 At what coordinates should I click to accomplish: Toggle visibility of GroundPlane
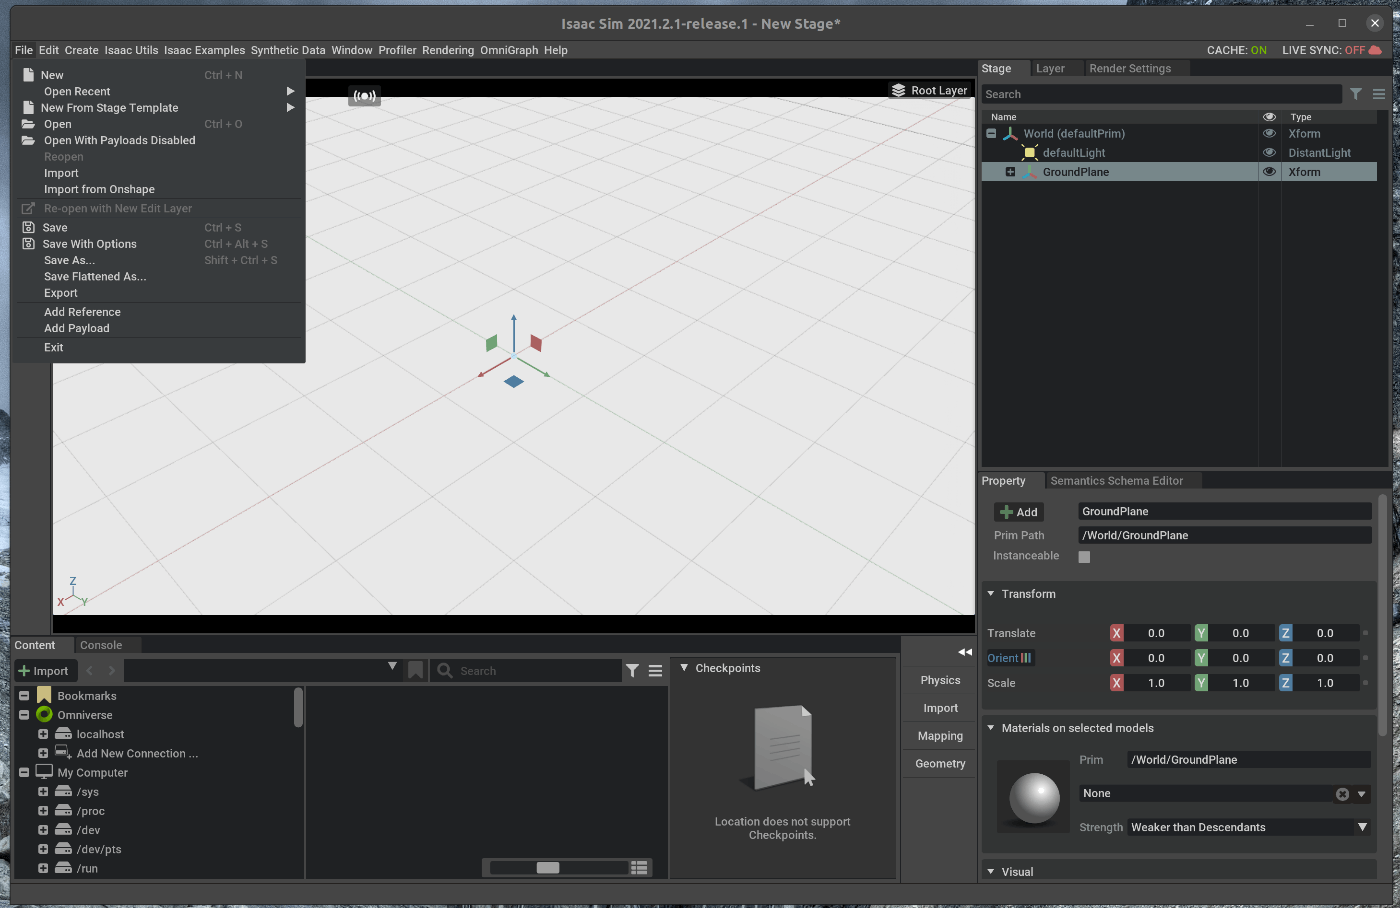click(x=1269, y=172)
